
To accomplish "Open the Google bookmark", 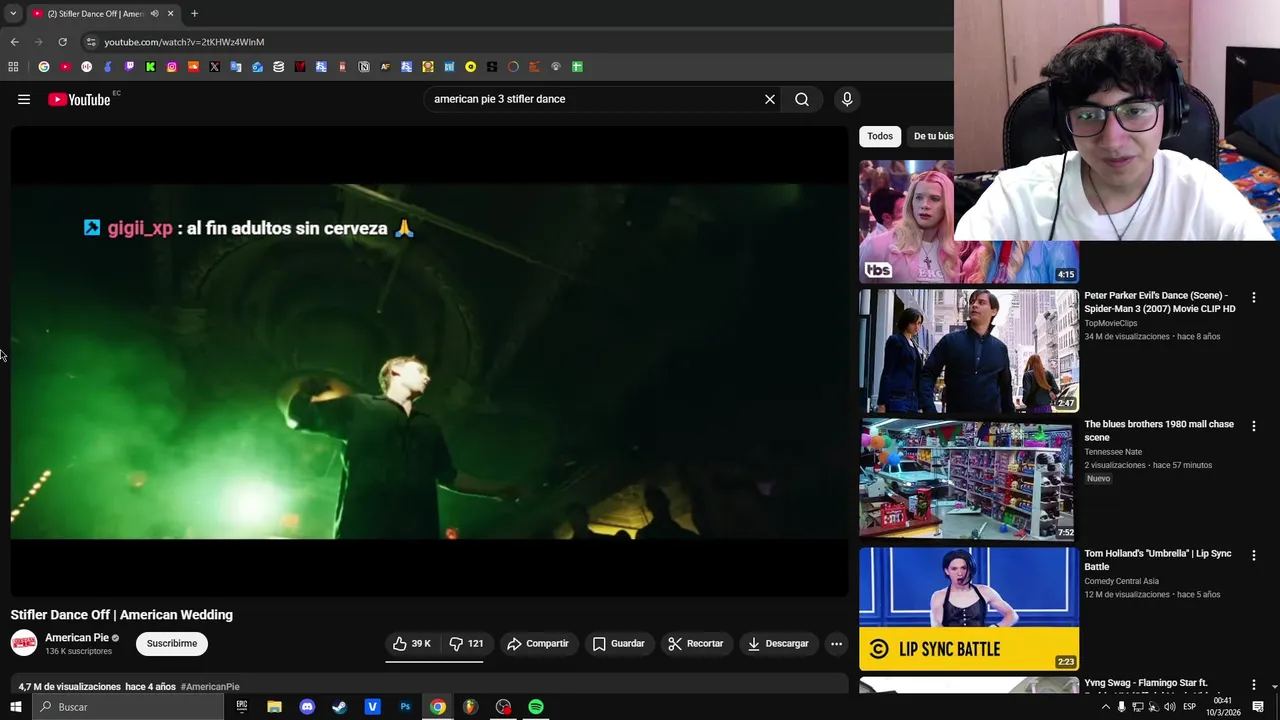I will coord(43,67).
